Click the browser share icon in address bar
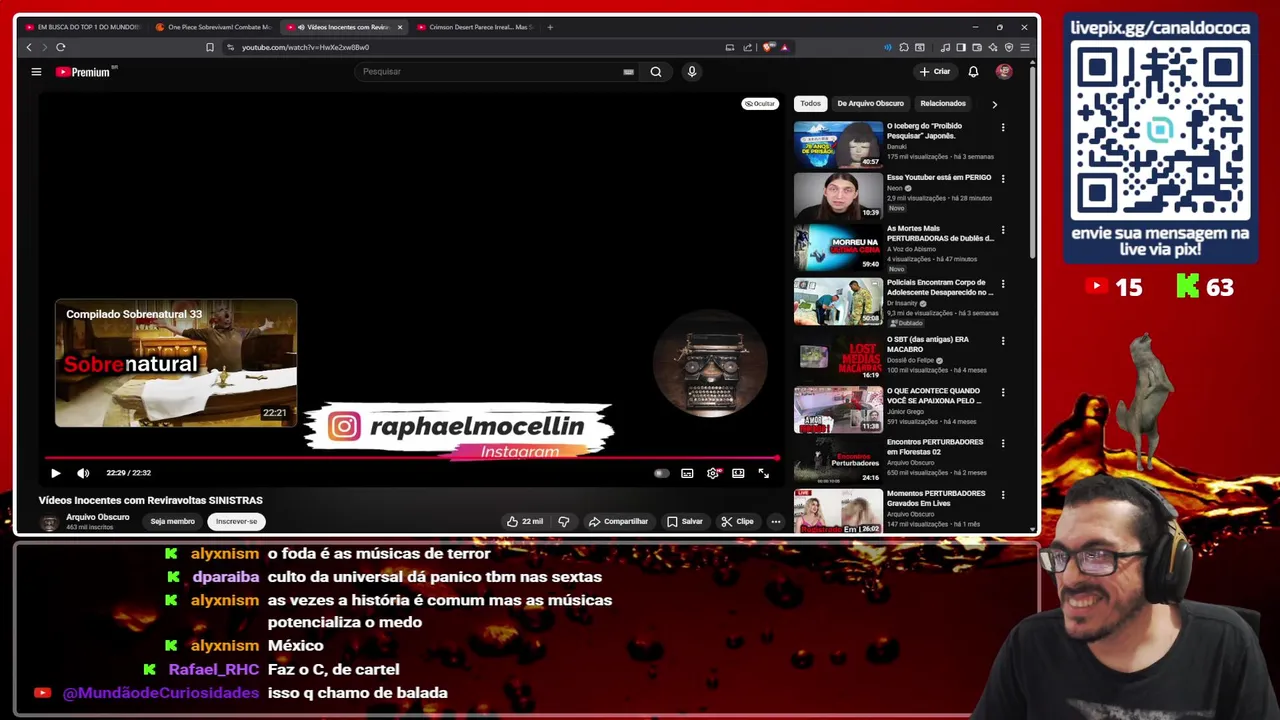Image resolution: width=1280 pixels, height=720 pixels. tap(747, 47)
